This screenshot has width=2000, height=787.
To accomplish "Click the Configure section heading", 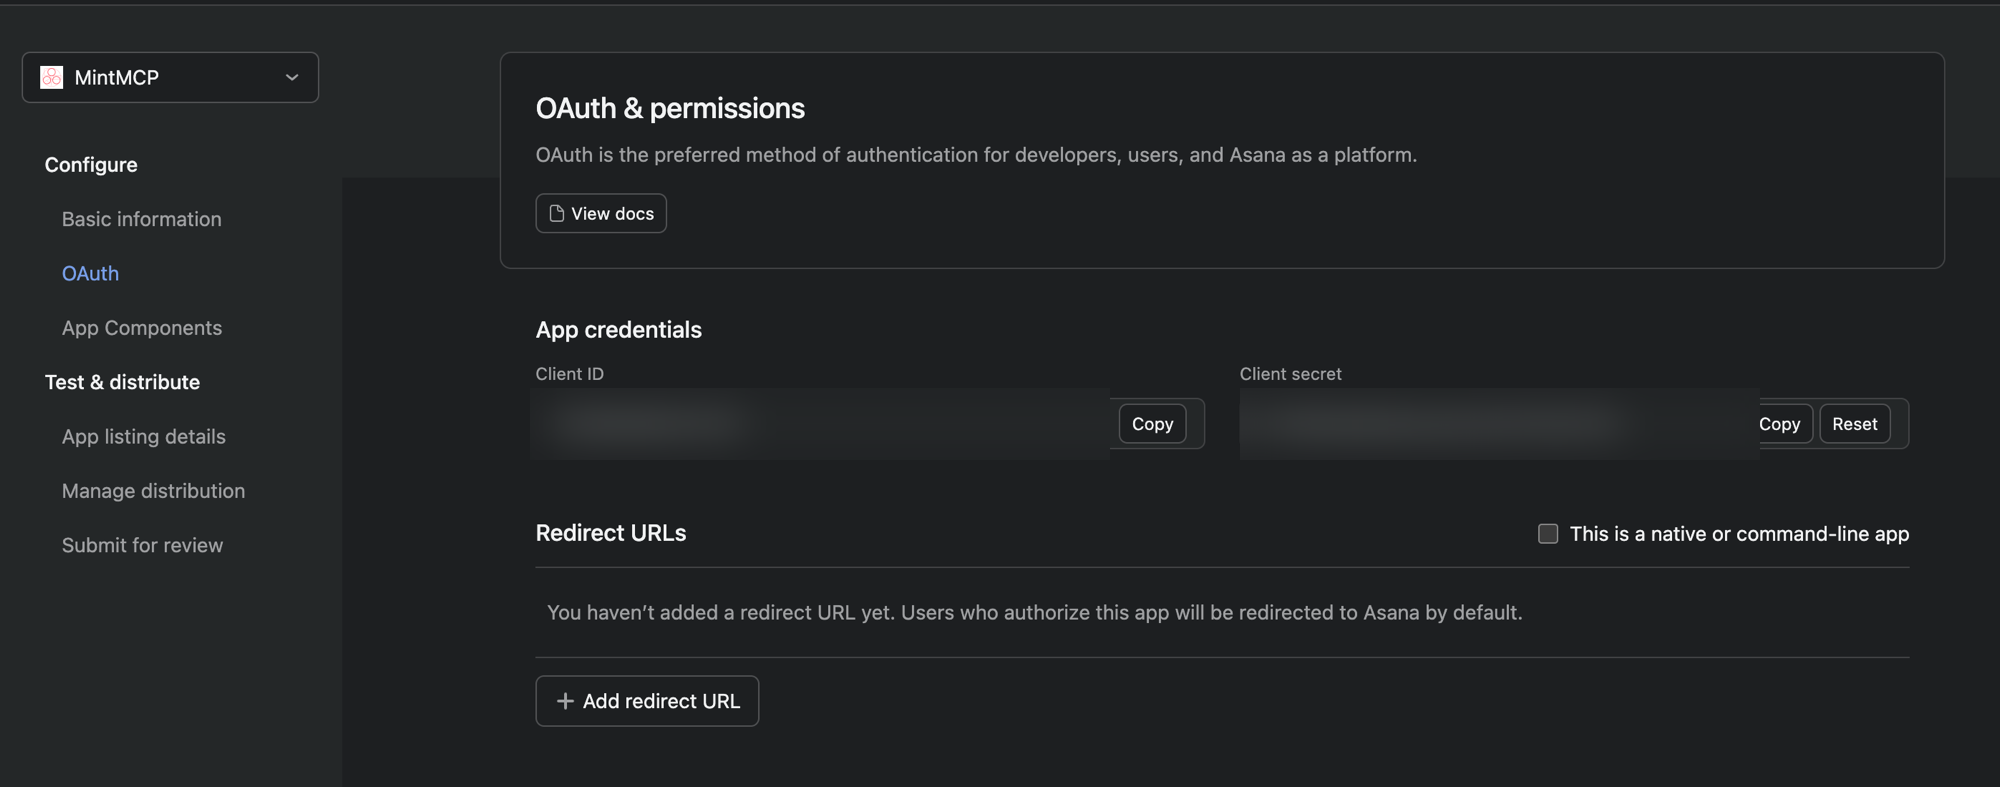I will click(91, 165).
